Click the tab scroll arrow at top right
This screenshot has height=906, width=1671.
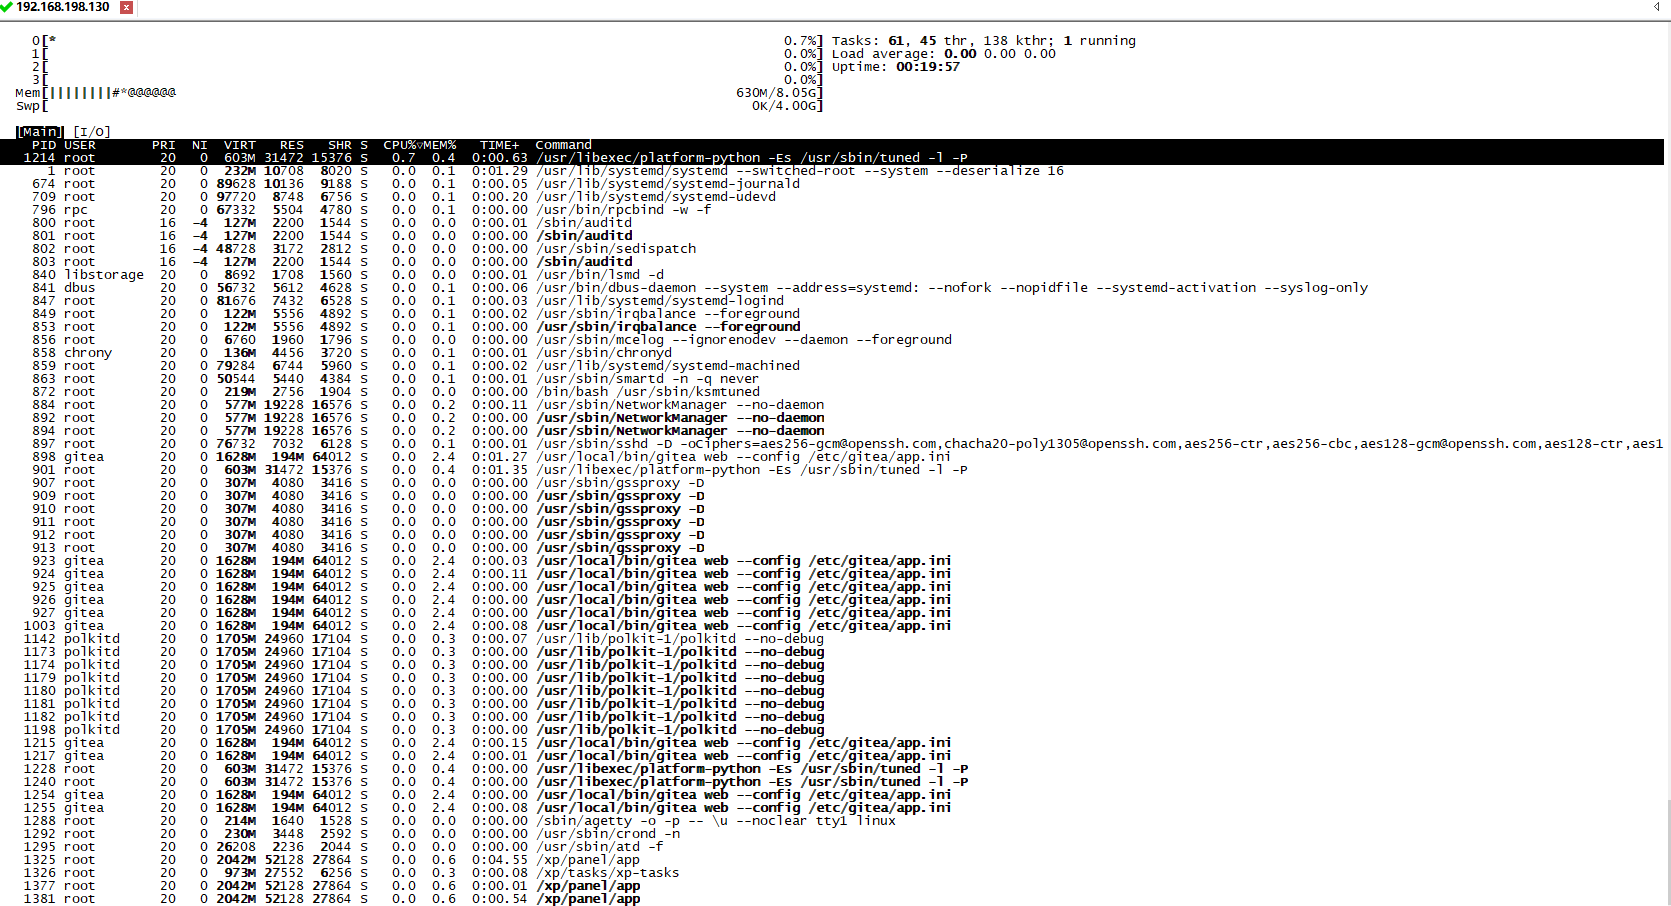click(1656, 7)
